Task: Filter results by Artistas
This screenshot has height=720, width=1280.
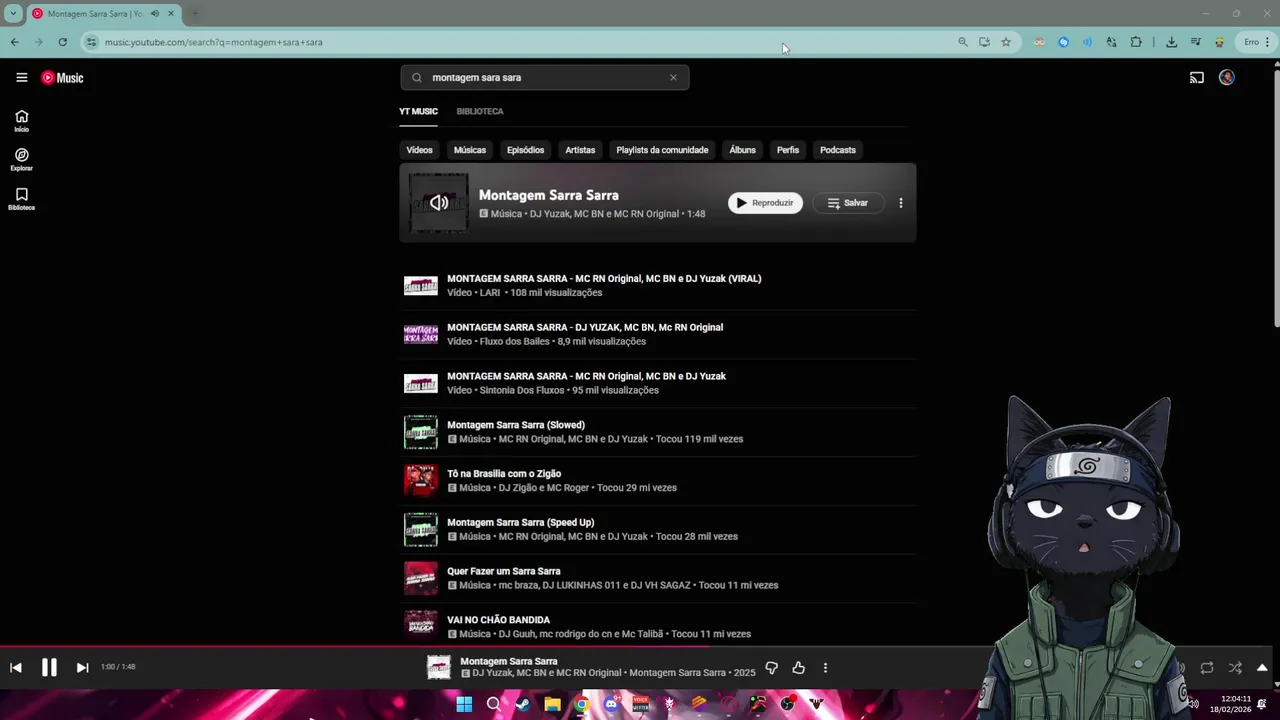Action: [x=580, y=150]
